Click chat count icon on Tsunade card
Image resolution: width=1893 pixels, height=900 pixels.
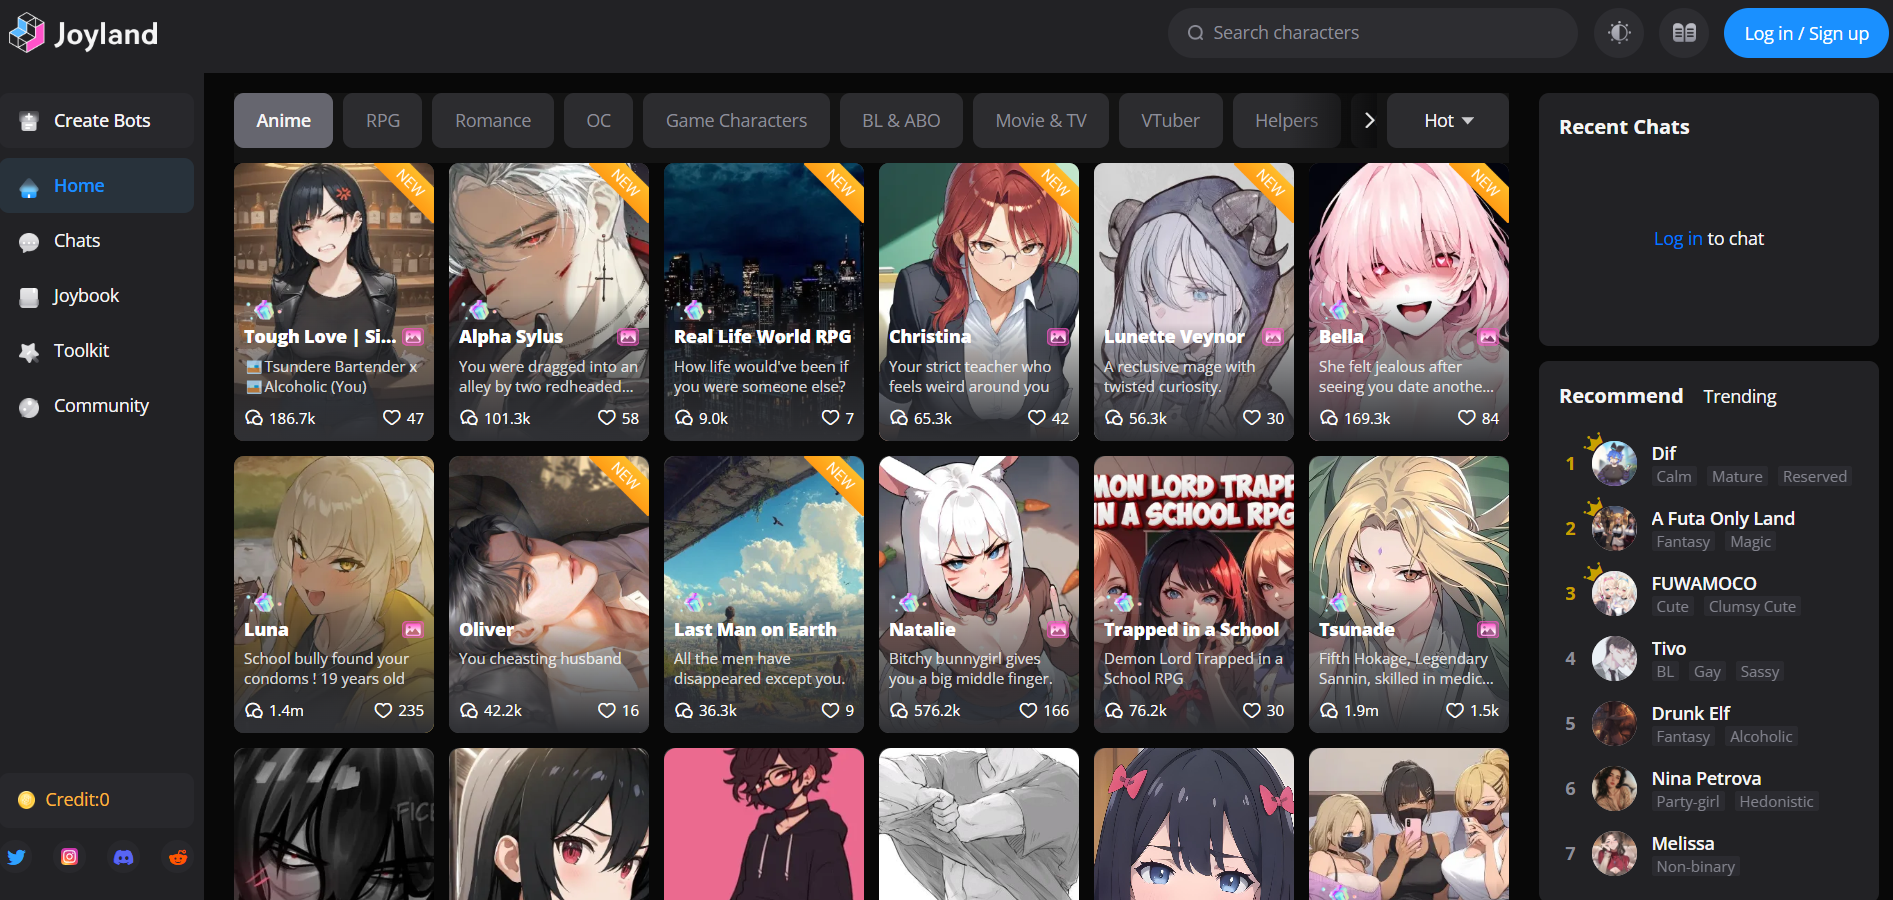click(1329, 711)
